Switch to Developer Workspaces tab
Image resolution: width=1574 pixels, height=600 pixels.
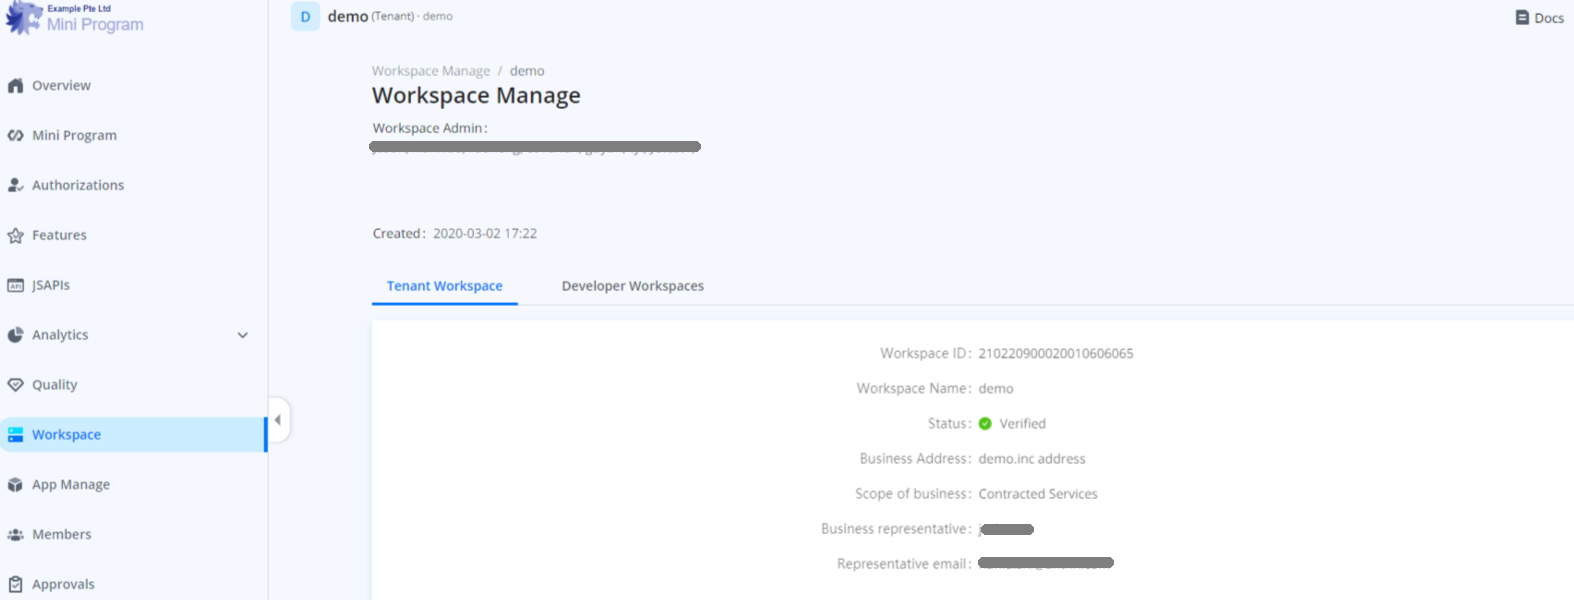tap(633, 286)
